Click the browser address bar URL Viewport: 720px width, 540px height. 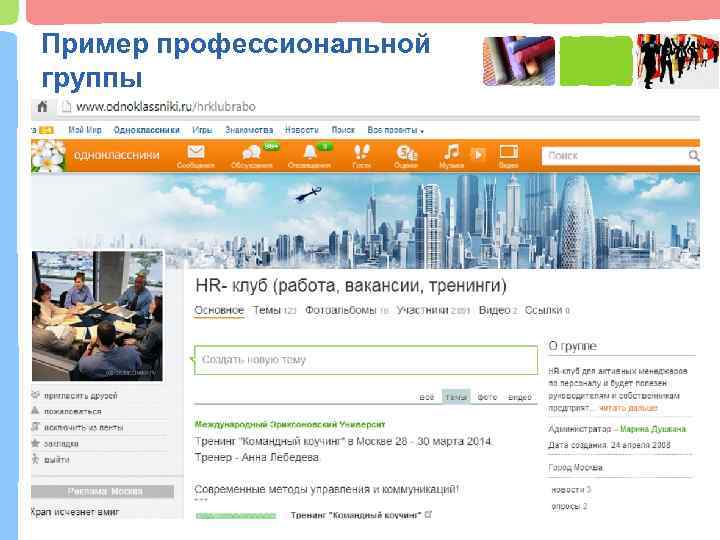(166, 107)
